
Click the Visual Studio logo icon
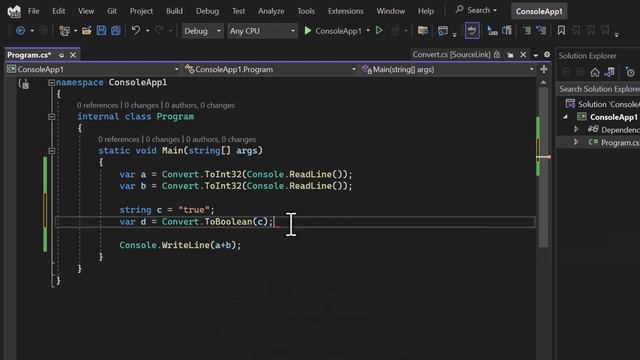point(14,11)
